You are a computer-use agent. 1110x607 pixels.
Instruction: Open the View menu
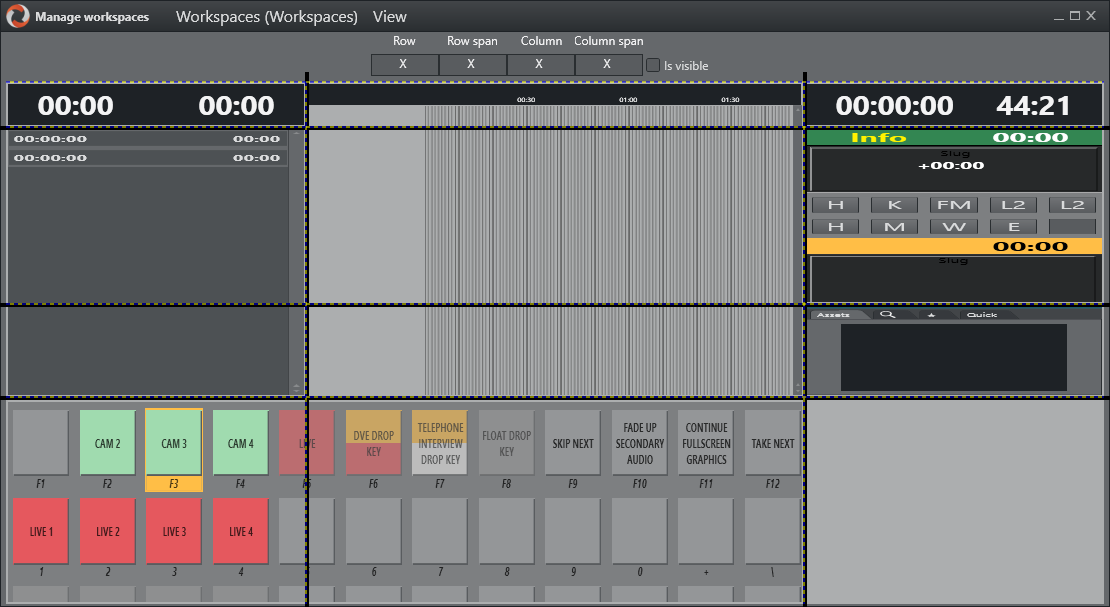pyautogui.click(x=389, y=17)
